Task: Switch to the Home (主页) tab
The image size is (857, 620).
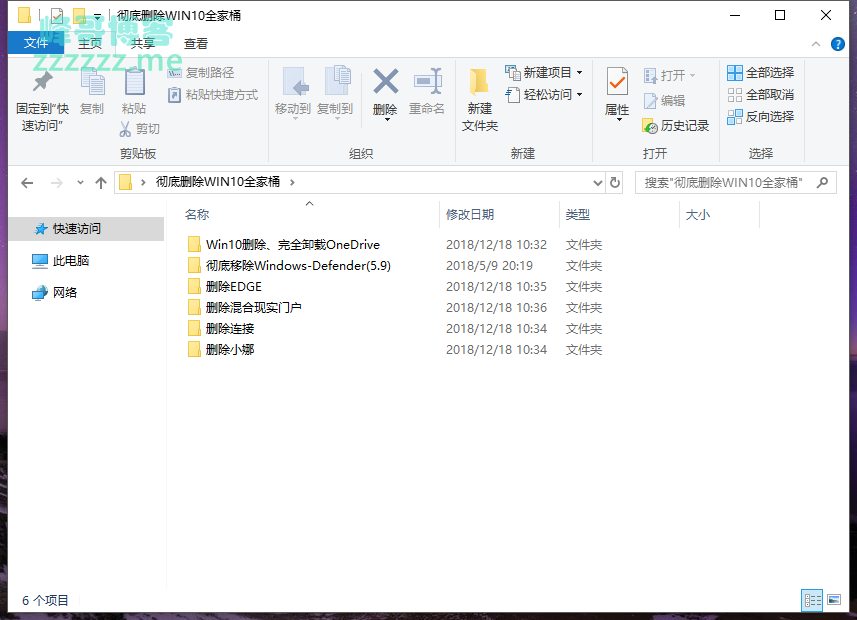Action: [x=90, y=43]
